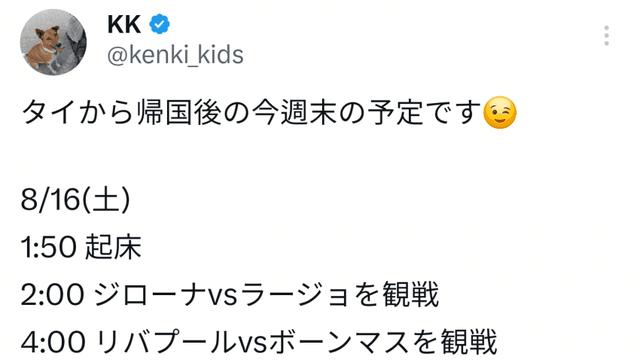Click を観戦 after ボーンマス
The image size is (640, 360).
coord(453,341)
